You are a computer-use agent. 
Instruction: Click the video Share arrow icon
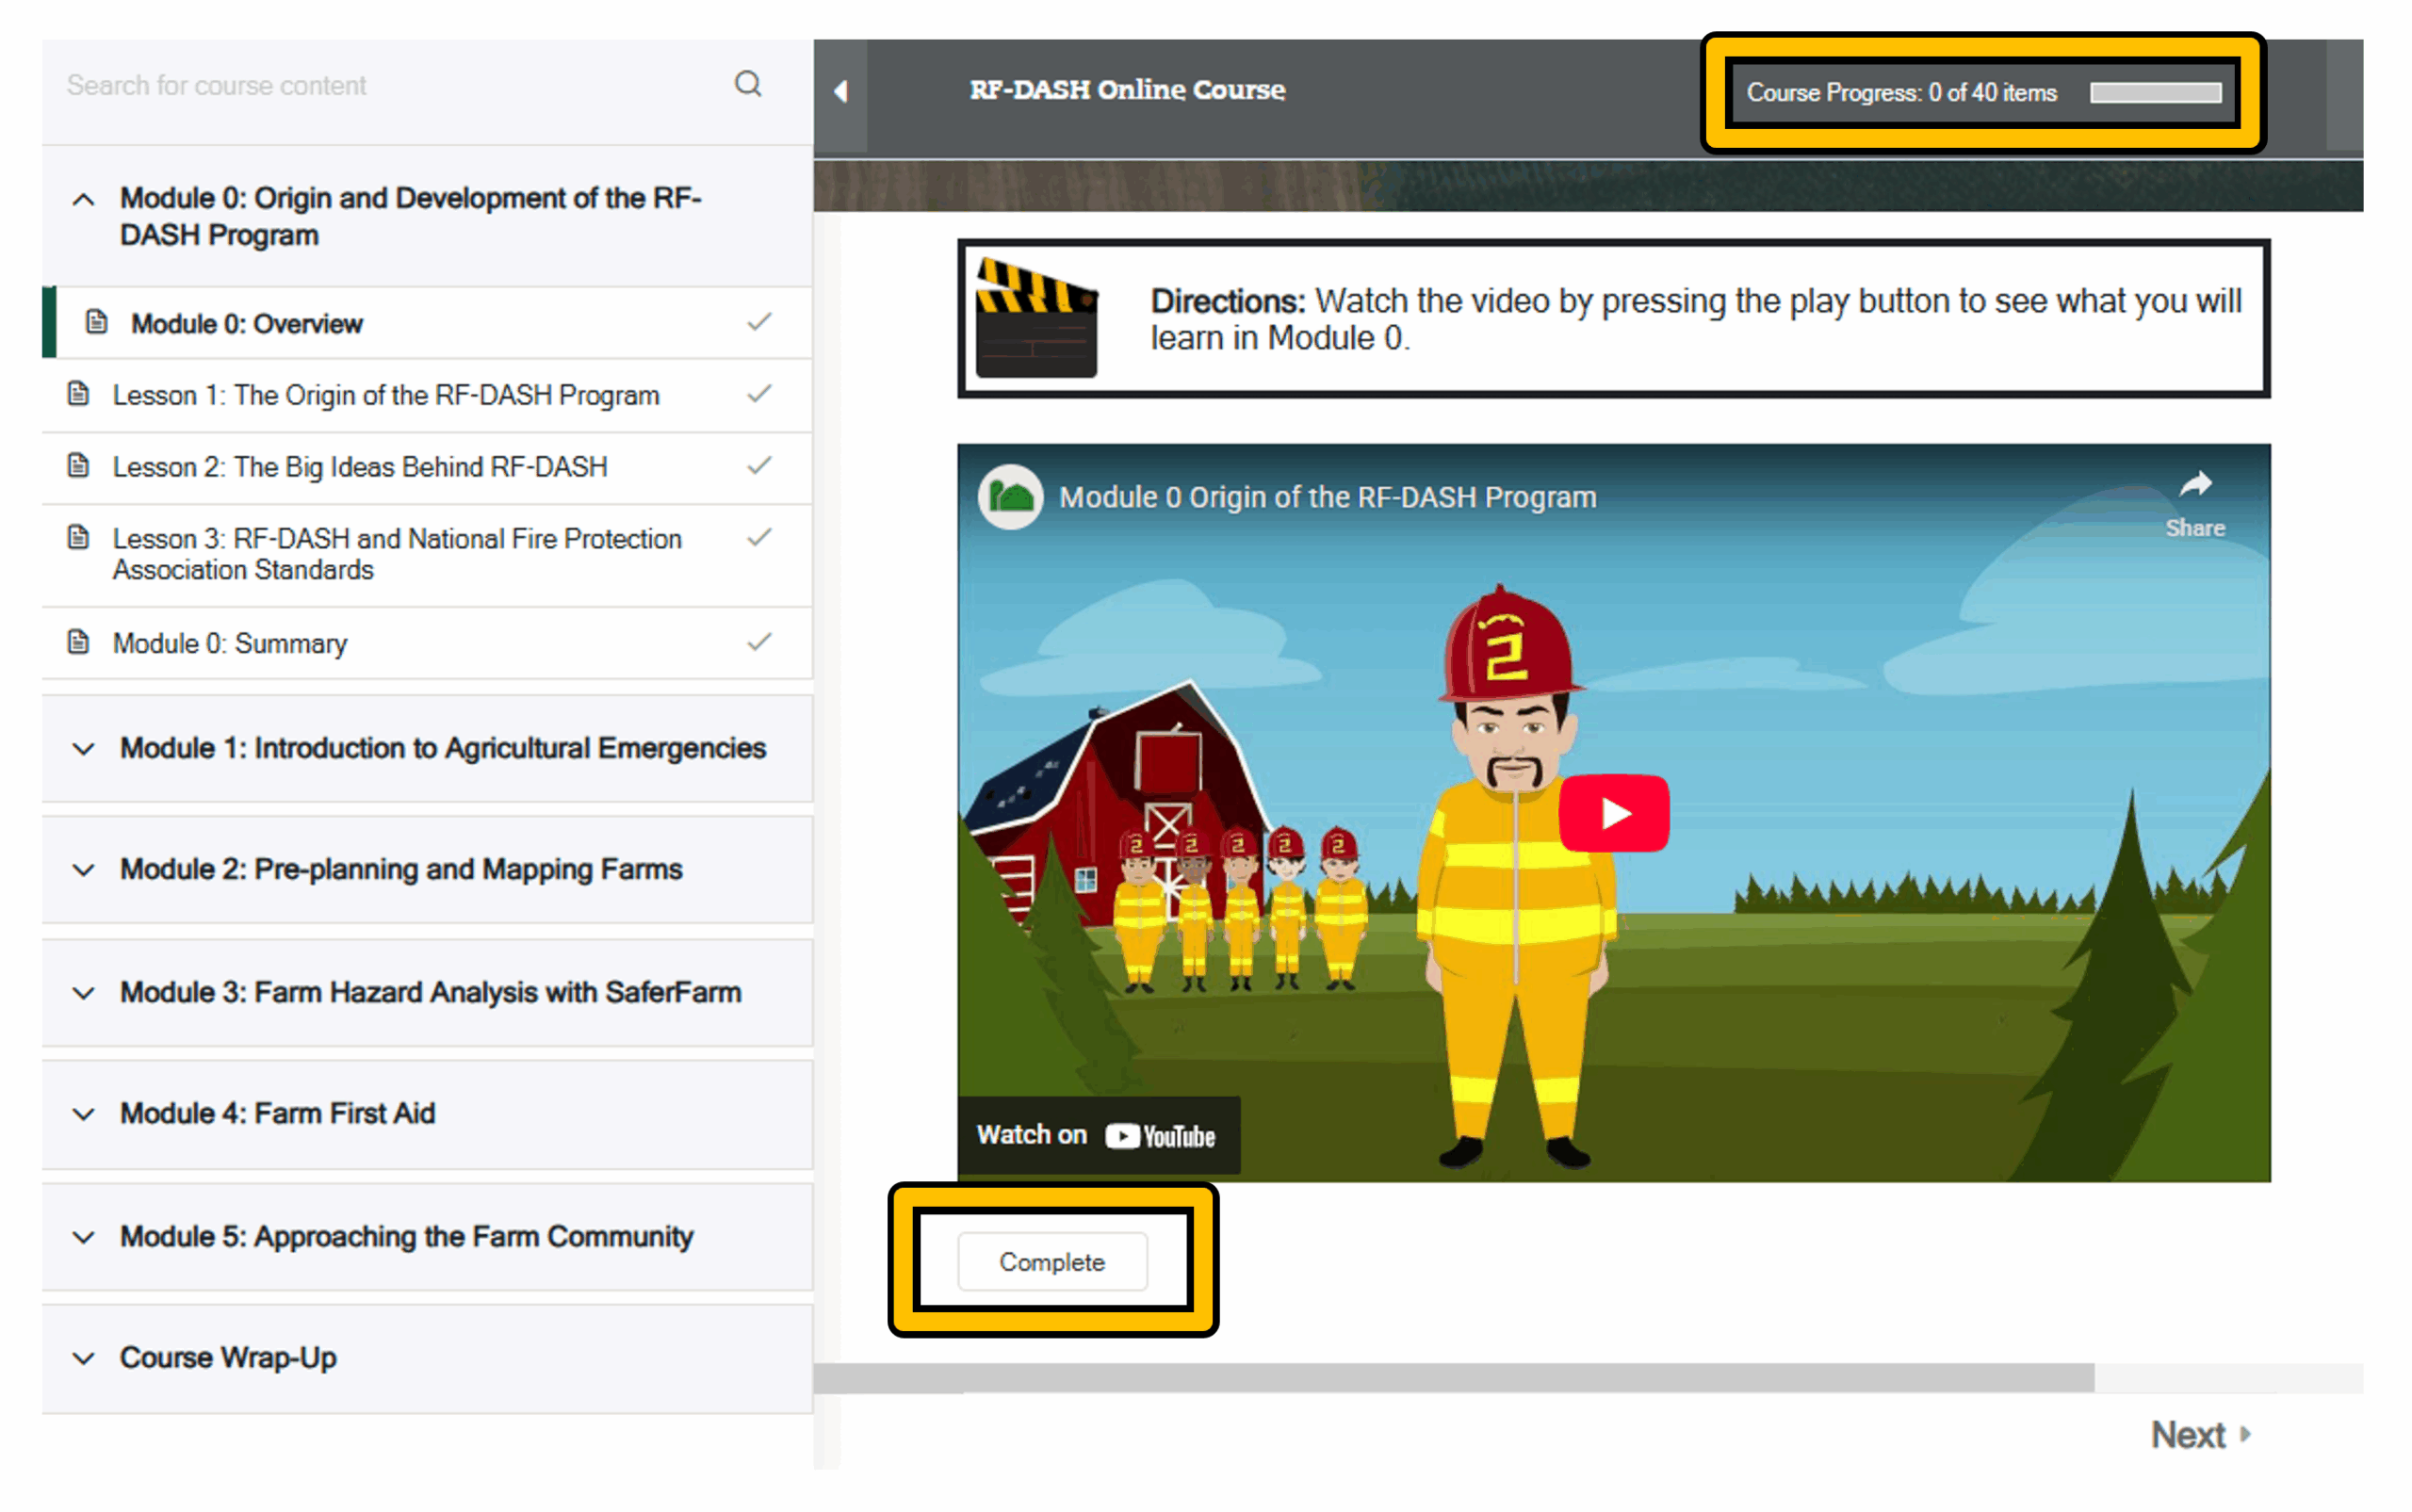2195,486
